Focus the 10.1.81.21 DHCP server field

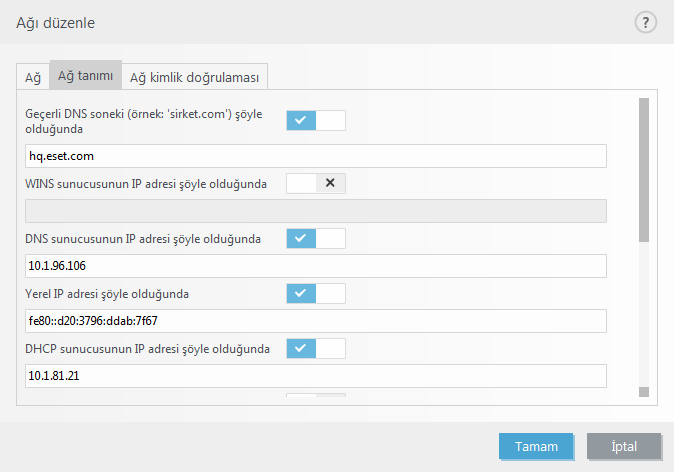[315, 376]
